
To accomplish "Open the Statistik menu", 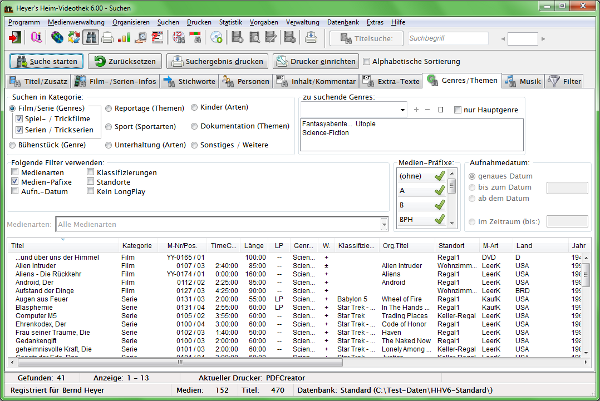I will click(x=231, y=19).
